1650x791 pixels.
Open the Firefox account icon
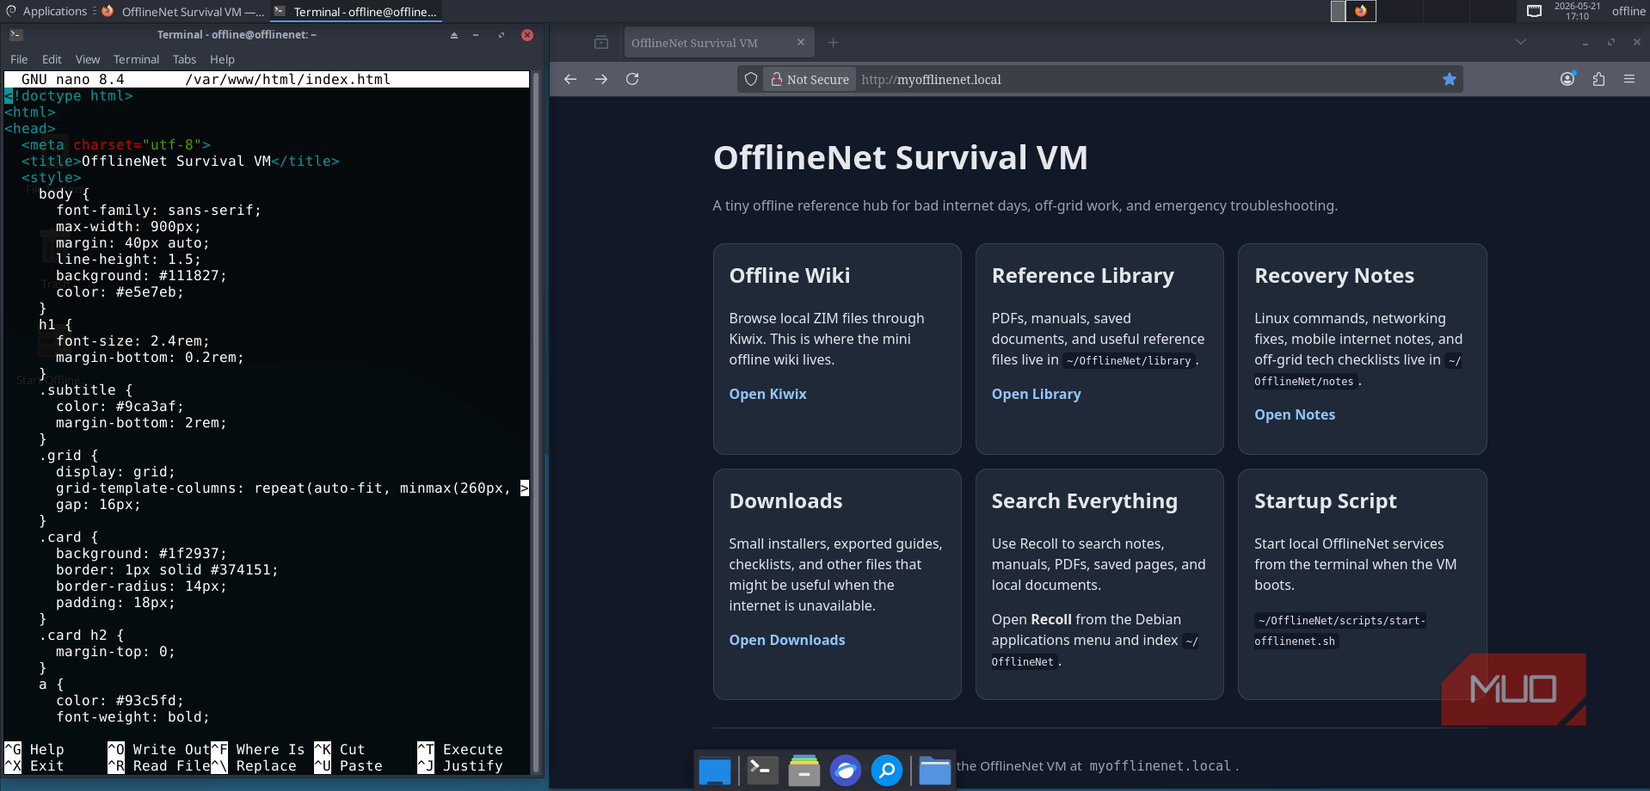[x=1567, y=79]
